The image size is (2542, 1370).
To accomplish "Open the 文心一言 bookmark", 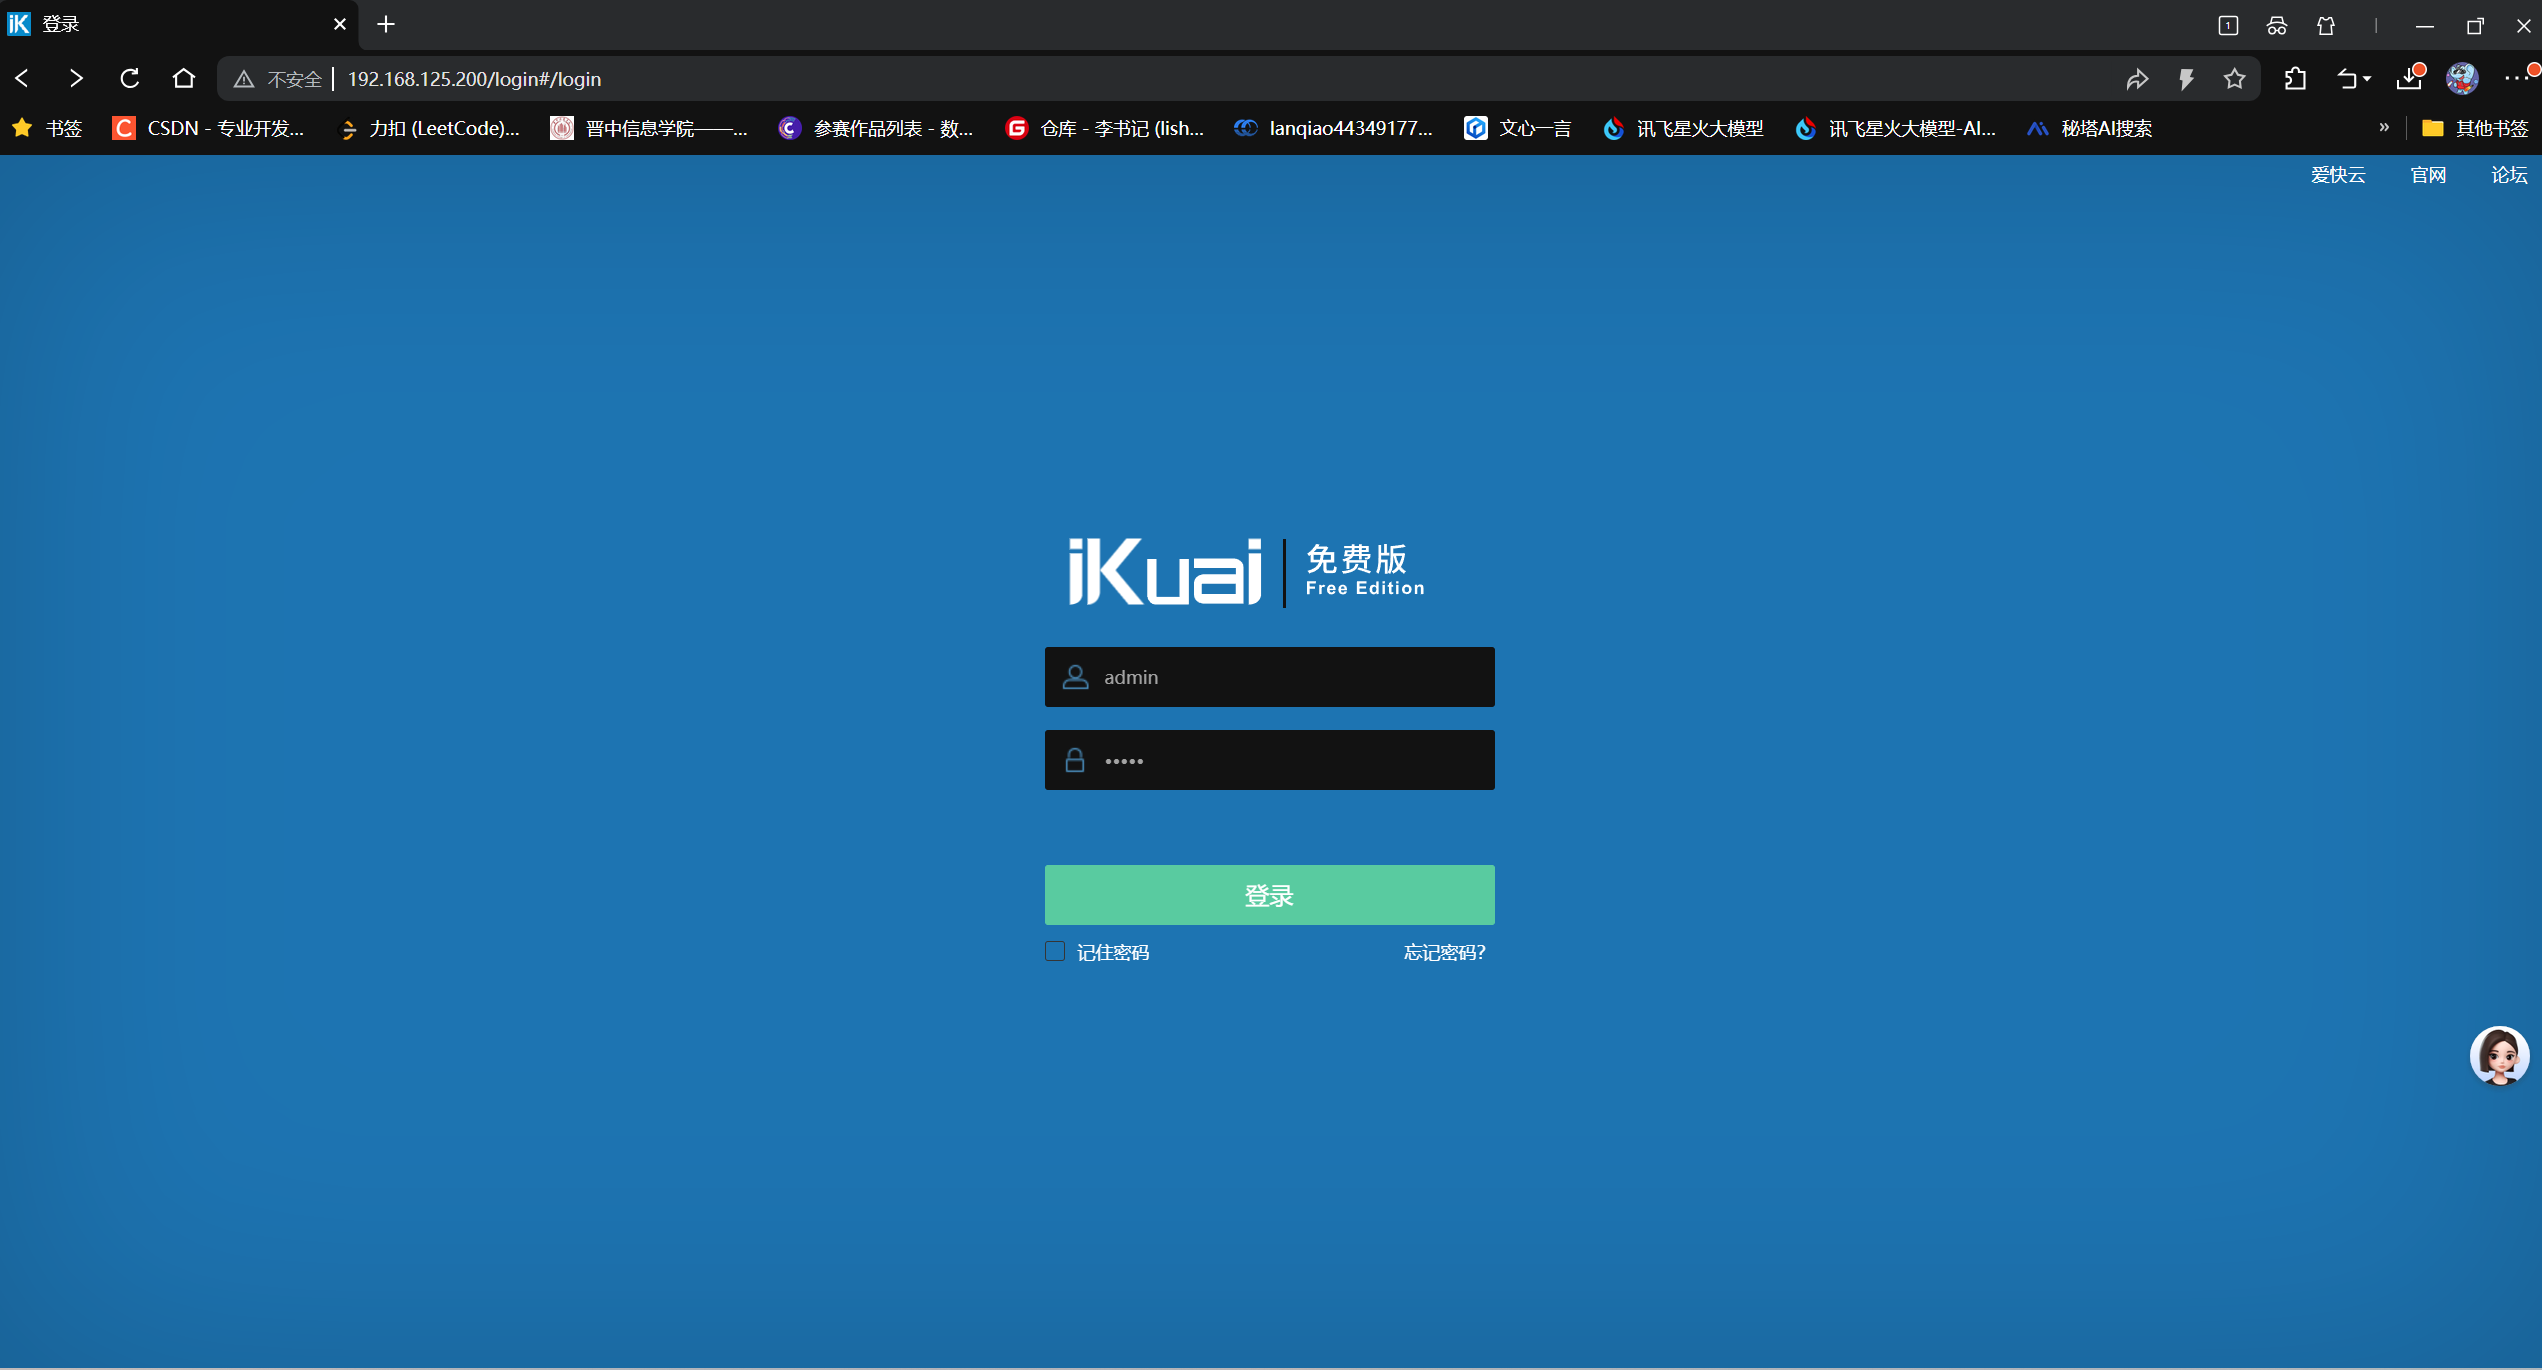I will pyautogui.click(x=1517, y=128).
